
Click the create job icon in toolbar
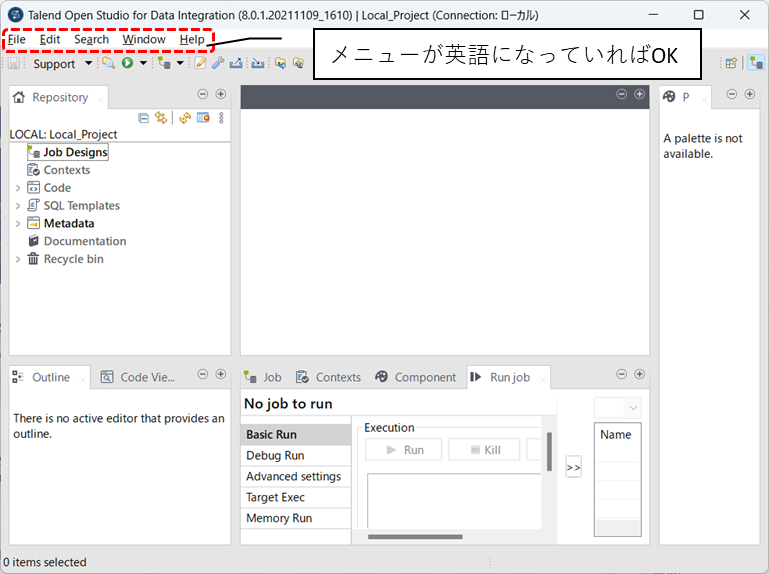[164, 63]
